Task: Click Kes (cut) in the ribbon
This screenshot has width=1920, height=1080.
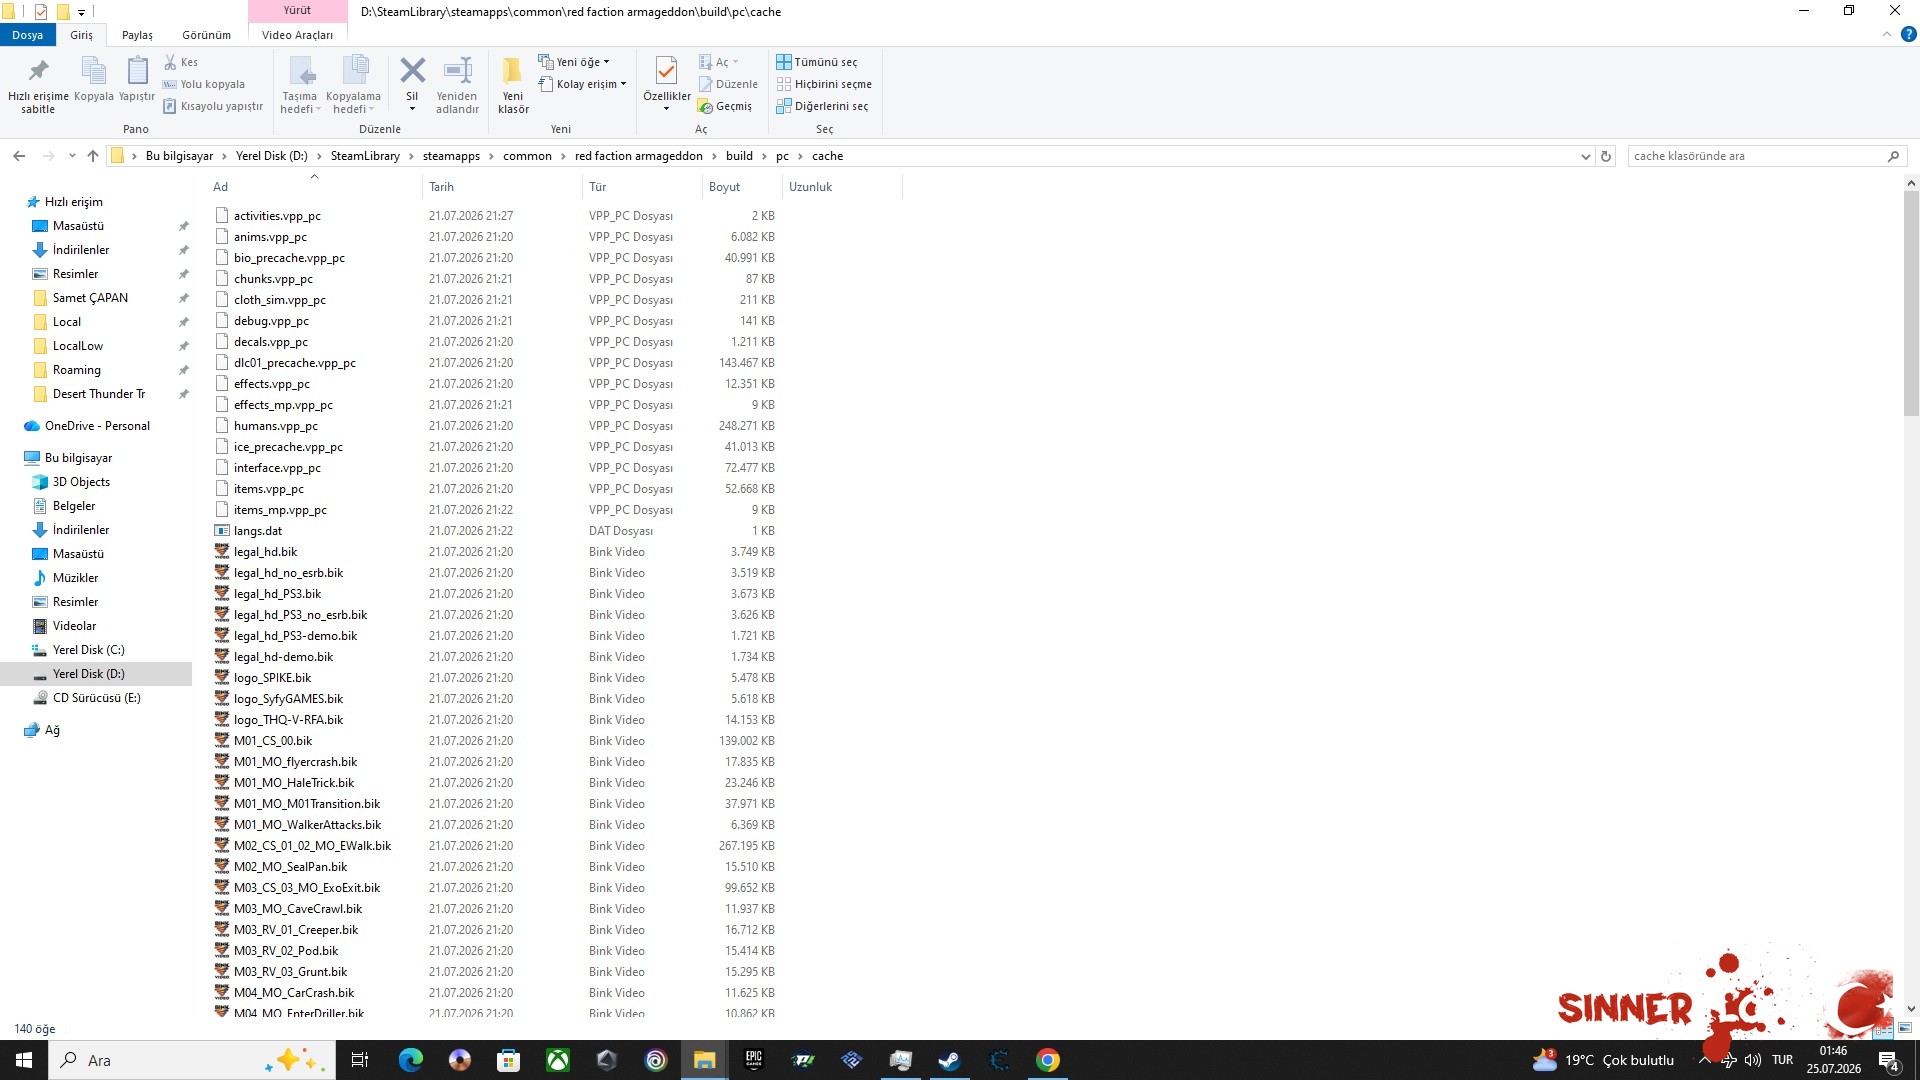Action: tap(181, 62)
